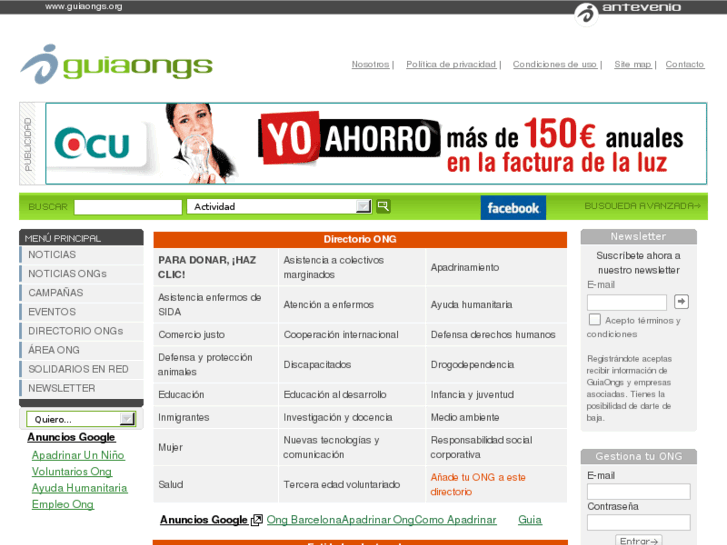Click the Entrar login button
This screenshot has width=727, height=545.
[x=638, y=540]
